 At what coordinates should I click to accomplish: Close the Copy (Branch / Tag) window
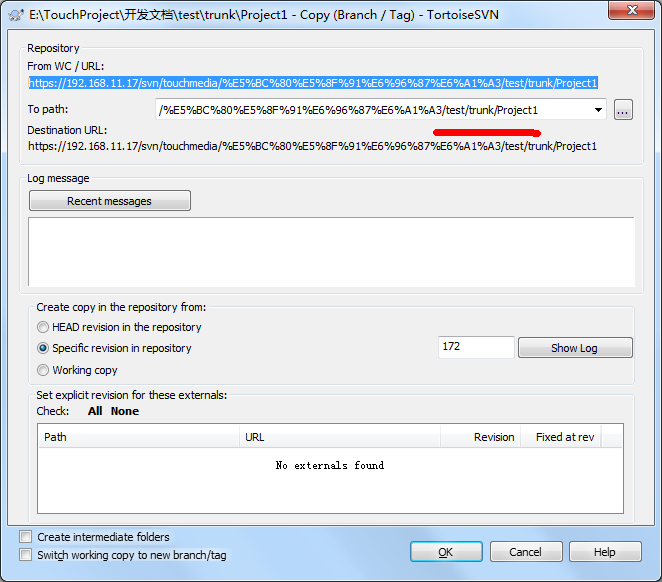[632, 10]
